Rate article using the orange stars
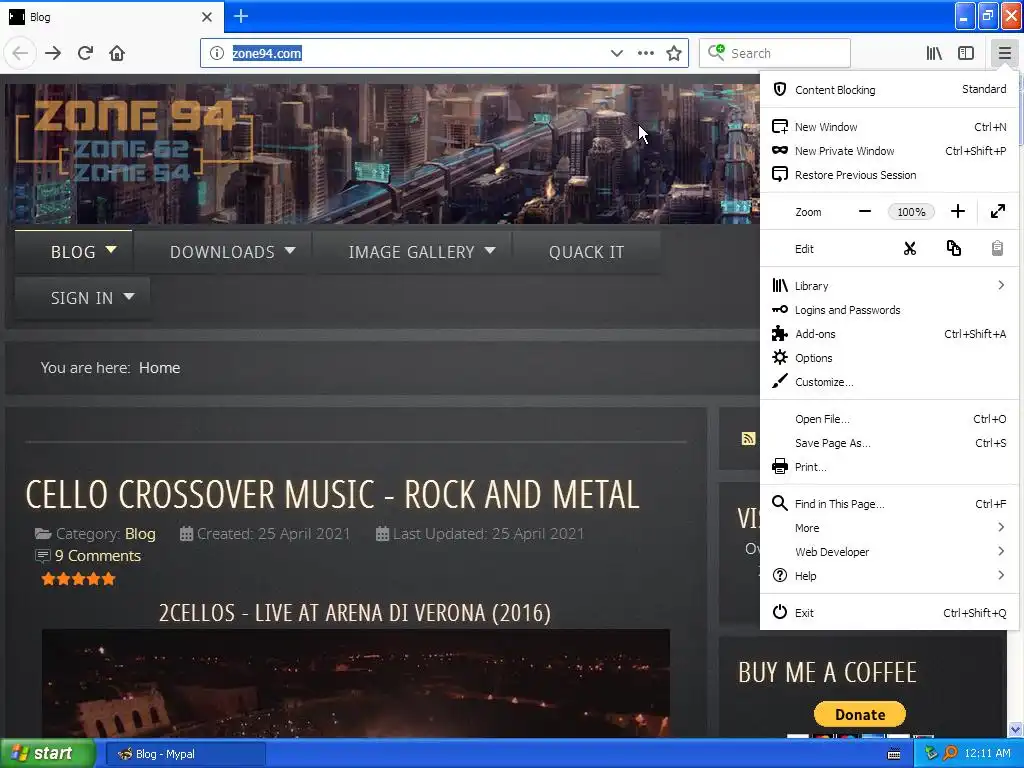The width and height of the screenshot is (1024, 768). [x=78, y=579]
